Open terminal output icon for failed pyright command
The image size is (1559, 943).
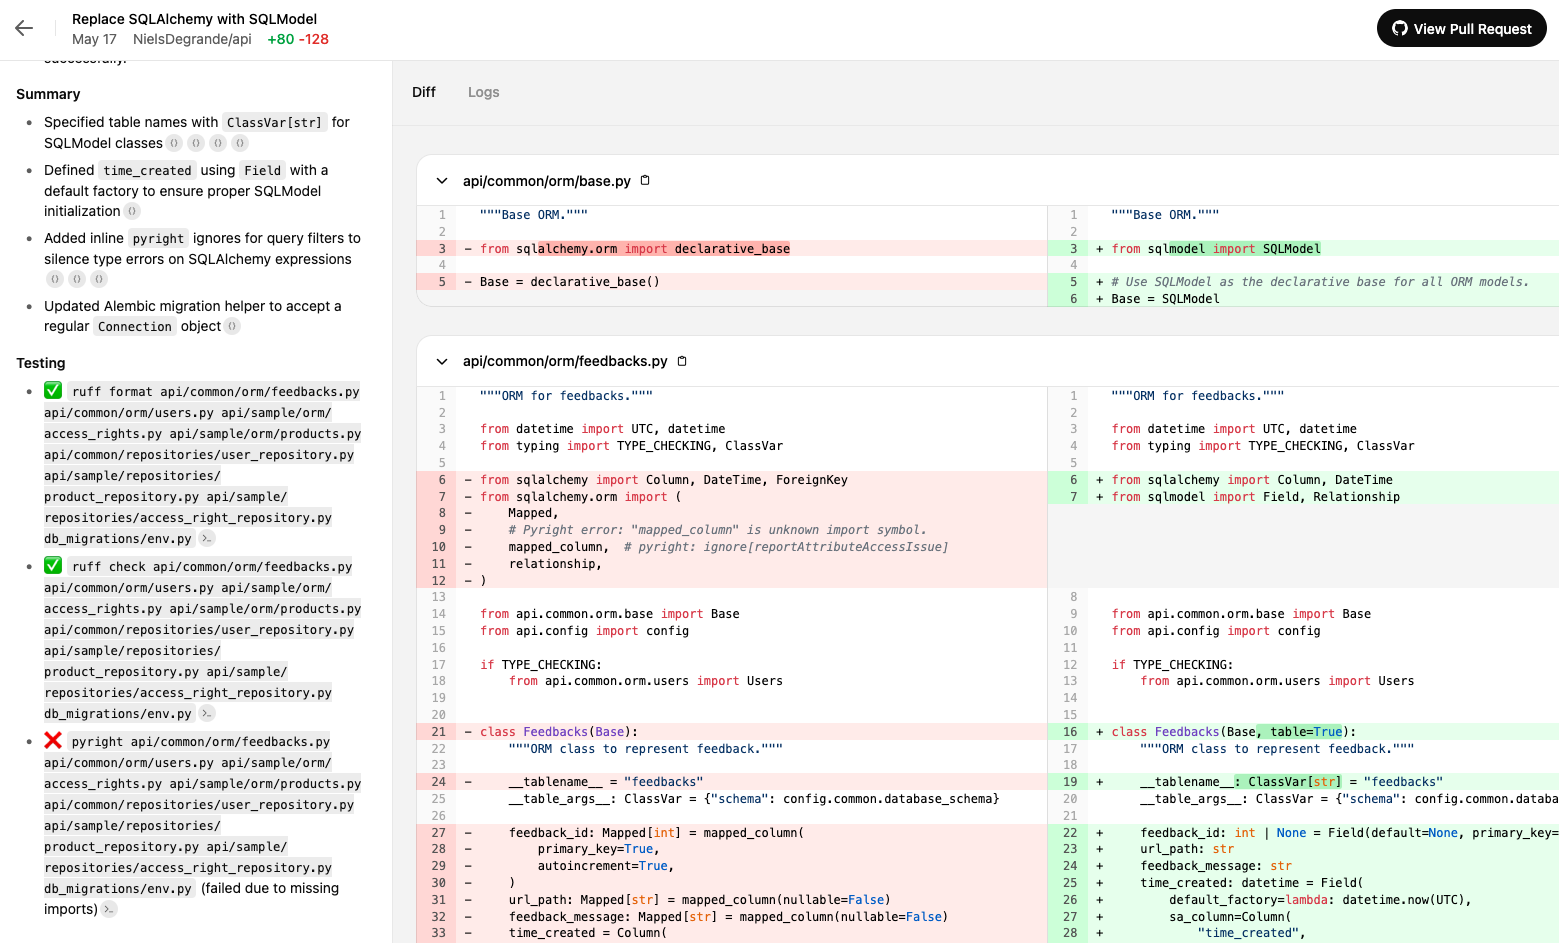110,909
